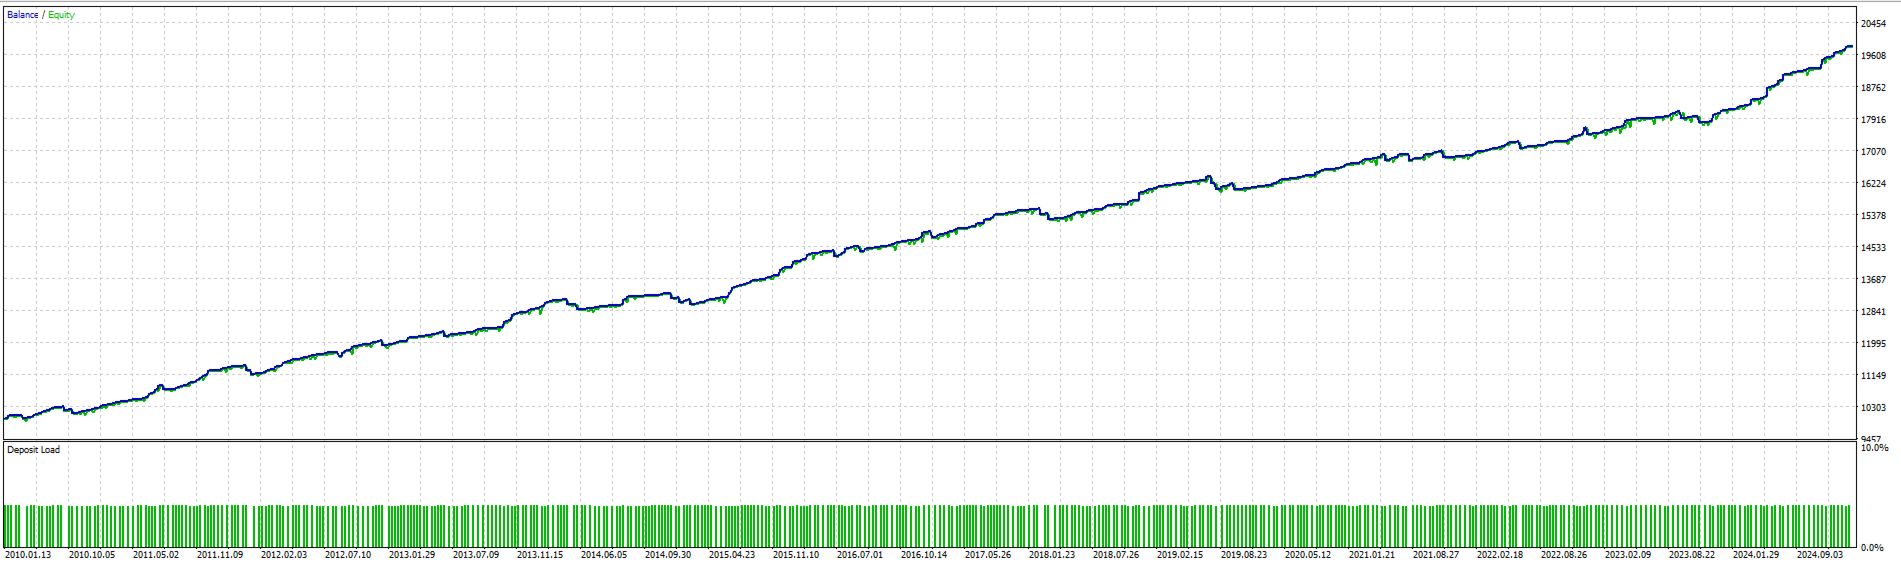Select the 2012.02.03 date on timeline
The width and height of the screenshot is (1901, 563).
point(284,554)
